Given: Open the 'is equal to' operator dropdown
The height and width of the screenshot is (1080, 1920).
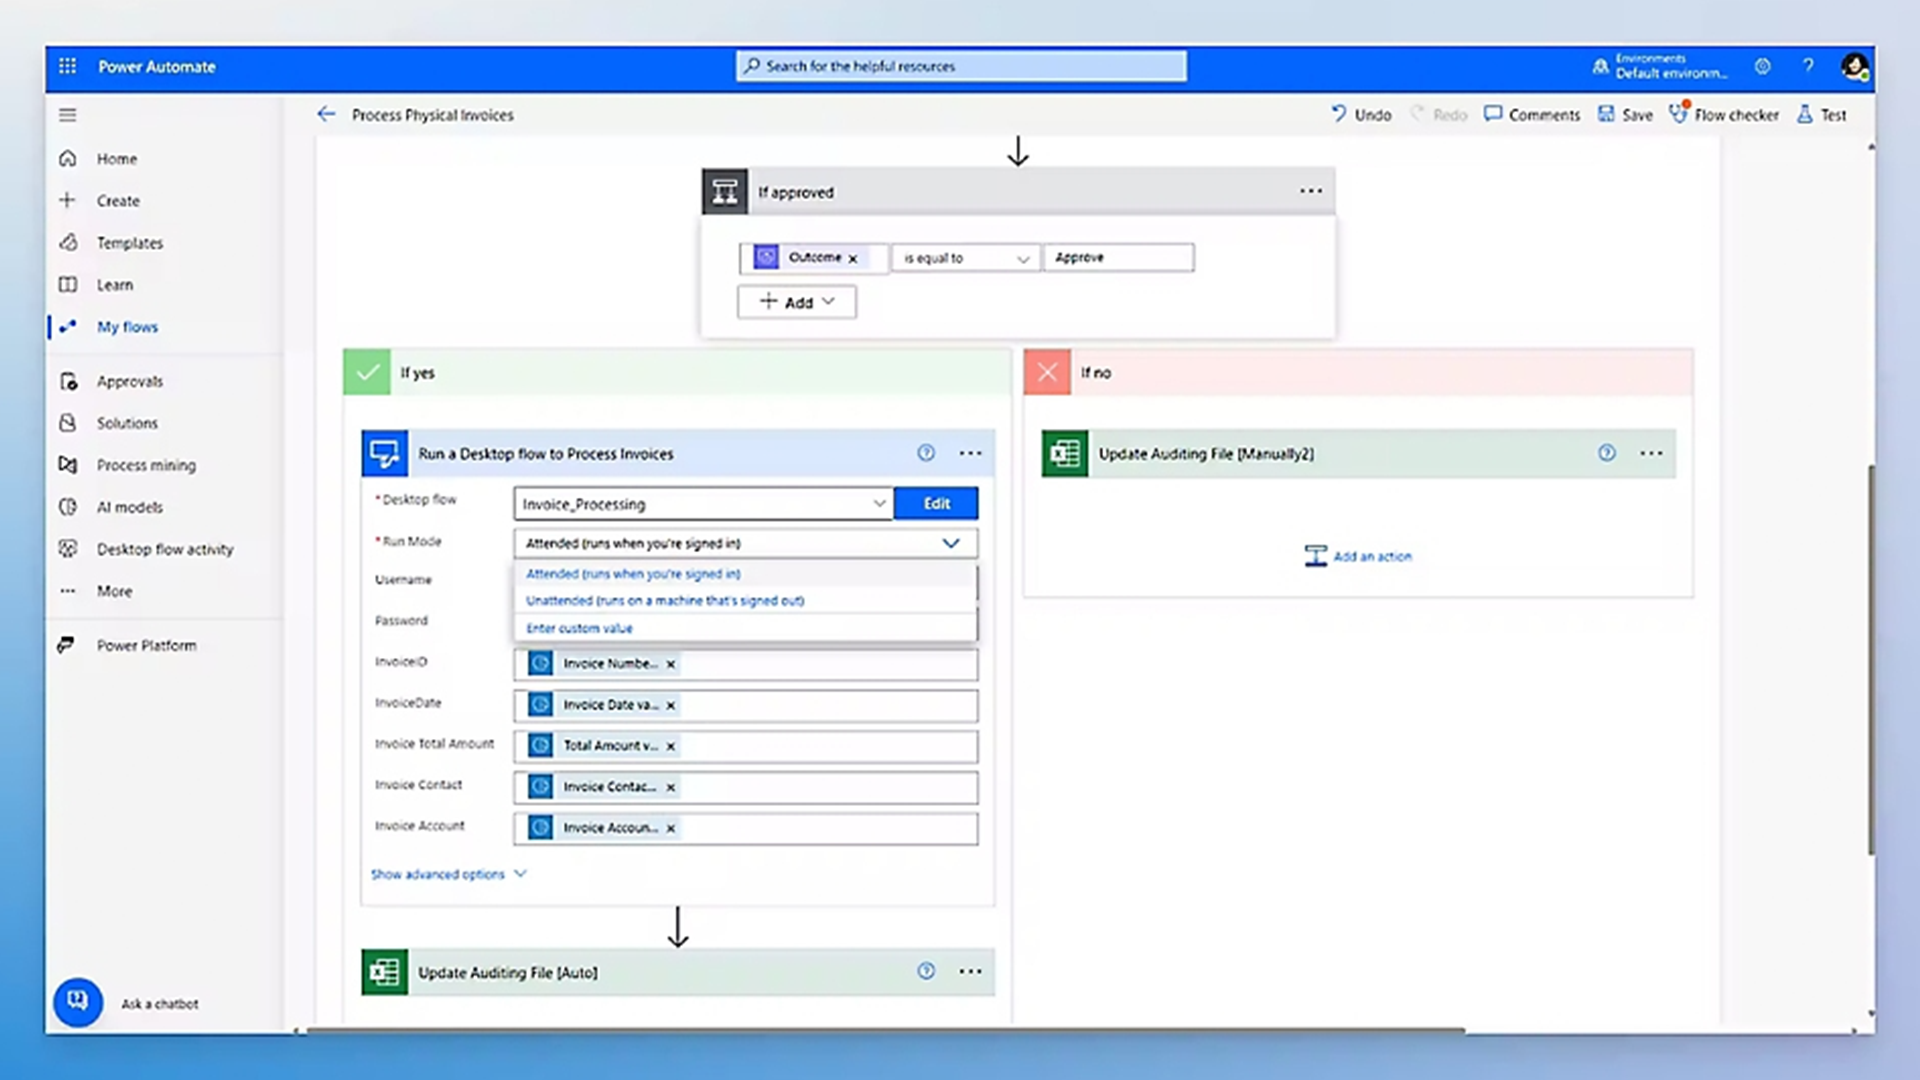Looking at the screenshot, I should (x=965, y=258).
